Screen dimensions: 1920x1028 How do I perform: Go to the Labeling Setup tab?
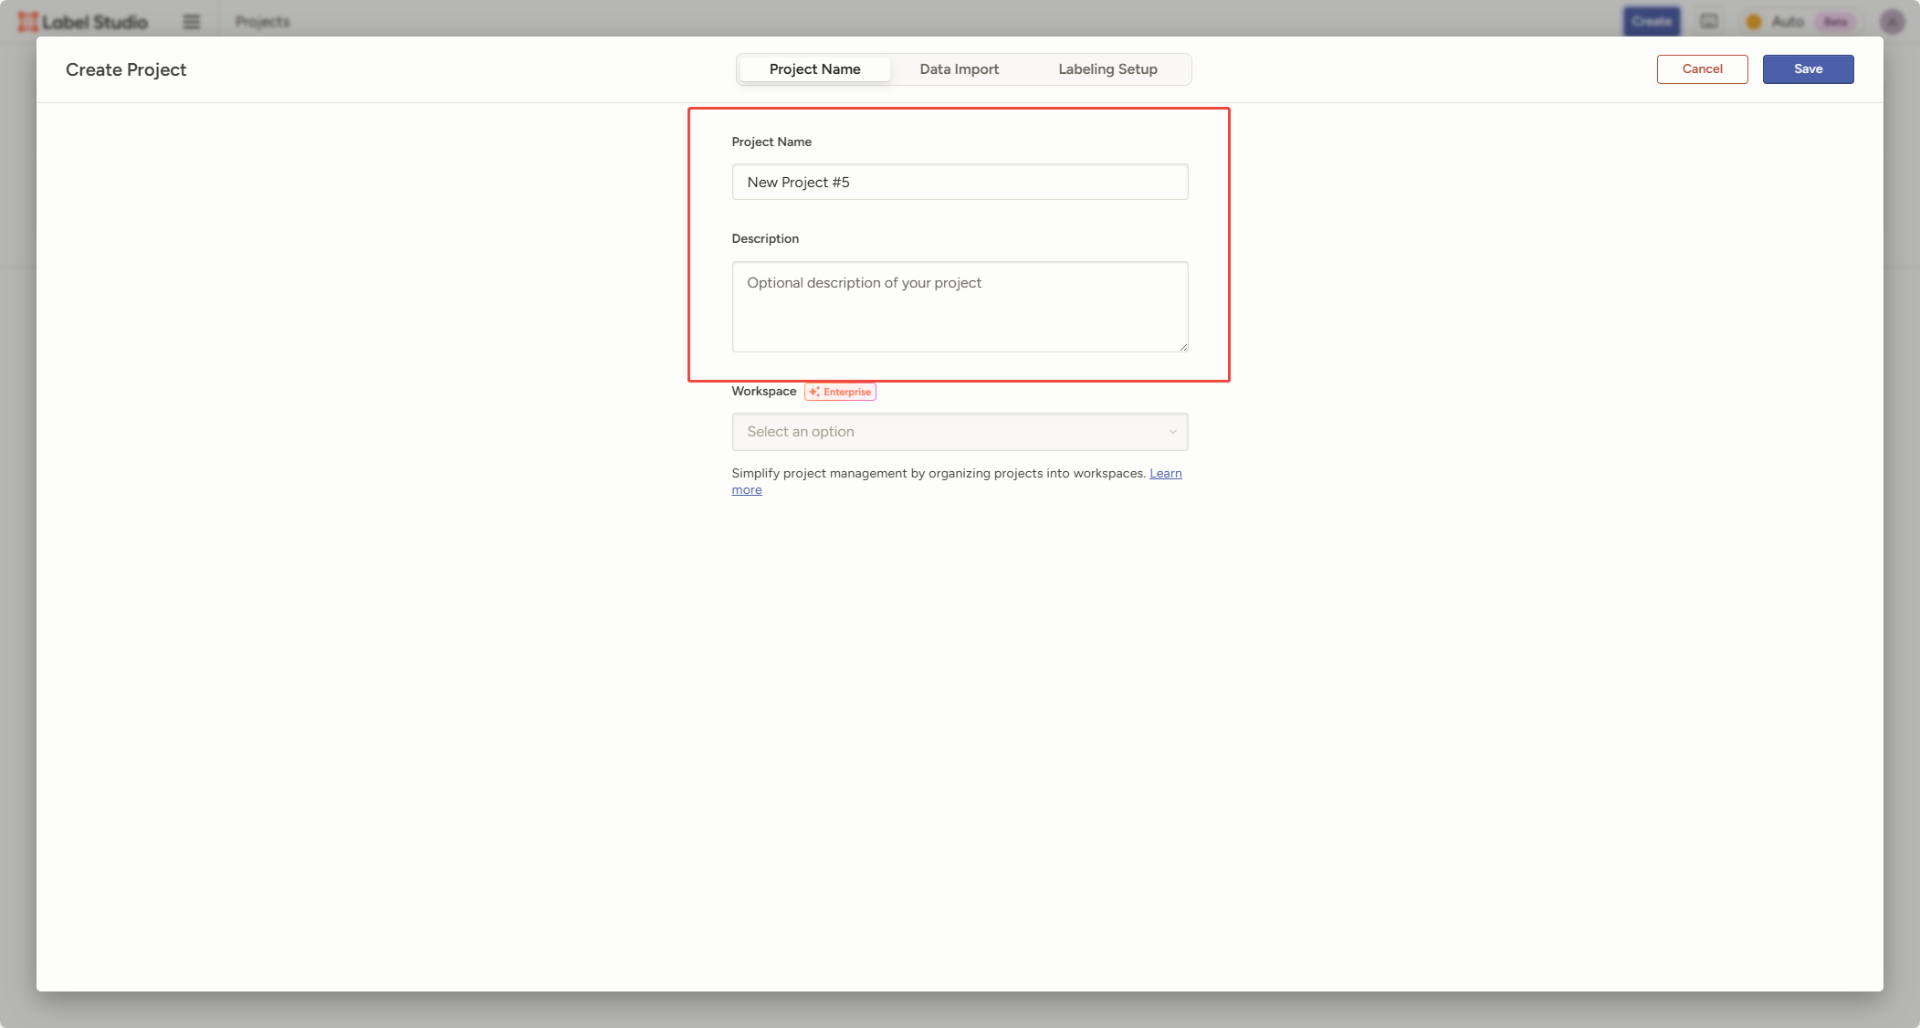[1107, 69]
